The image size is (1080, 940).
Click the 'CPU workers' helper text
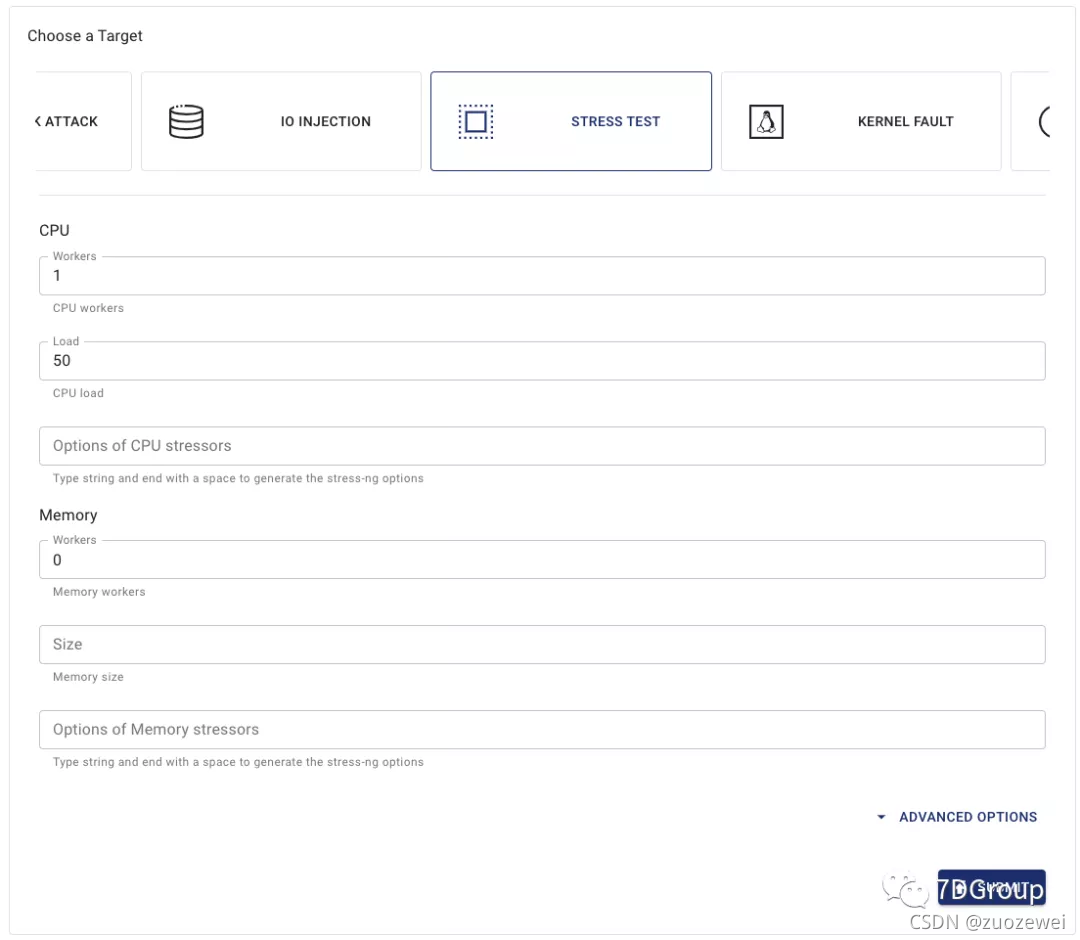[x=88, y=308]
